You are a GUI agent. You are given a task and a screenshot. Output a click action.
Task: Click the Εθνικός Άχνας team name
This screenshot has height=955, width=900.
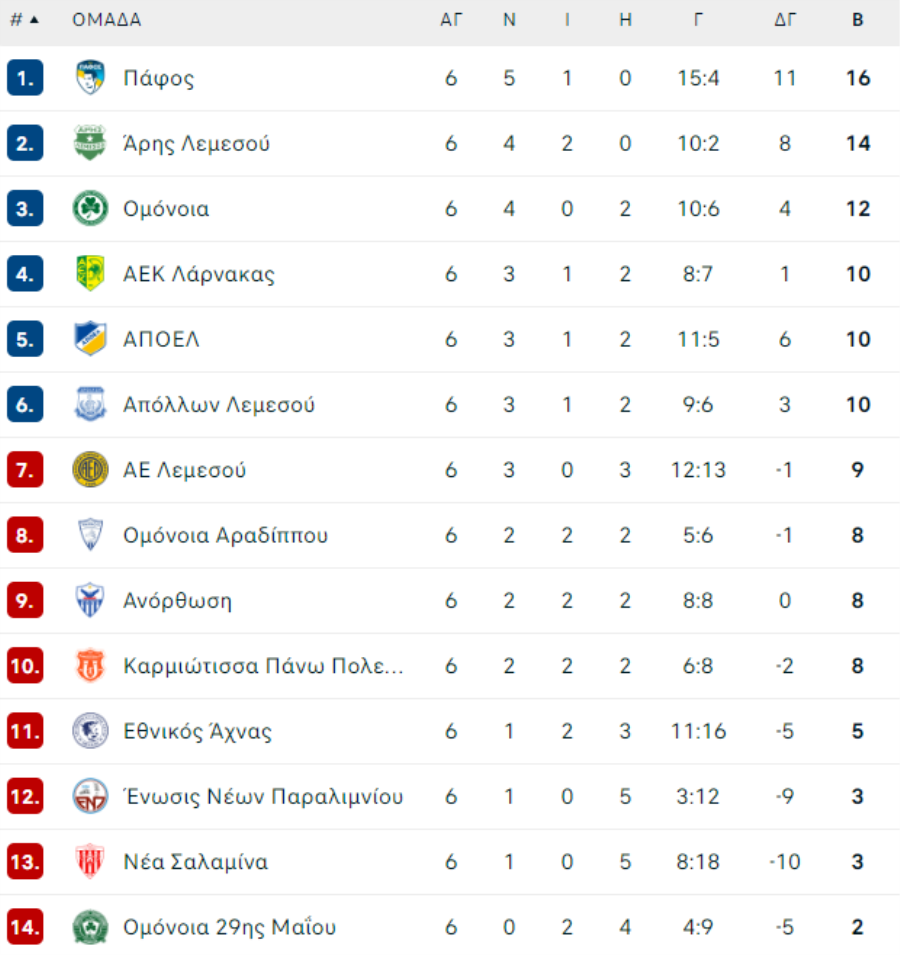[x=197, y=731]
